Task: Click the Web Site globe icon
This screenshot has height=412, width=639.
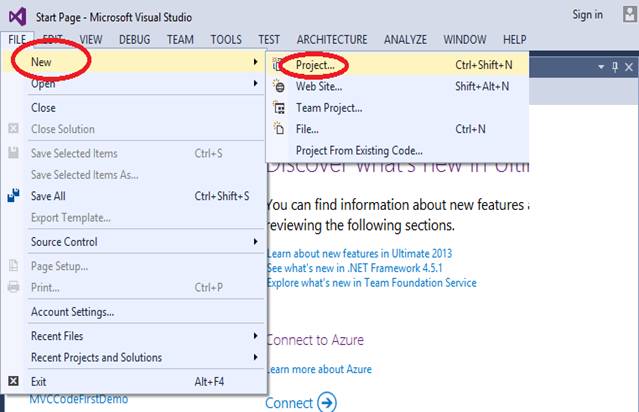Action: [x=277, y=86]
